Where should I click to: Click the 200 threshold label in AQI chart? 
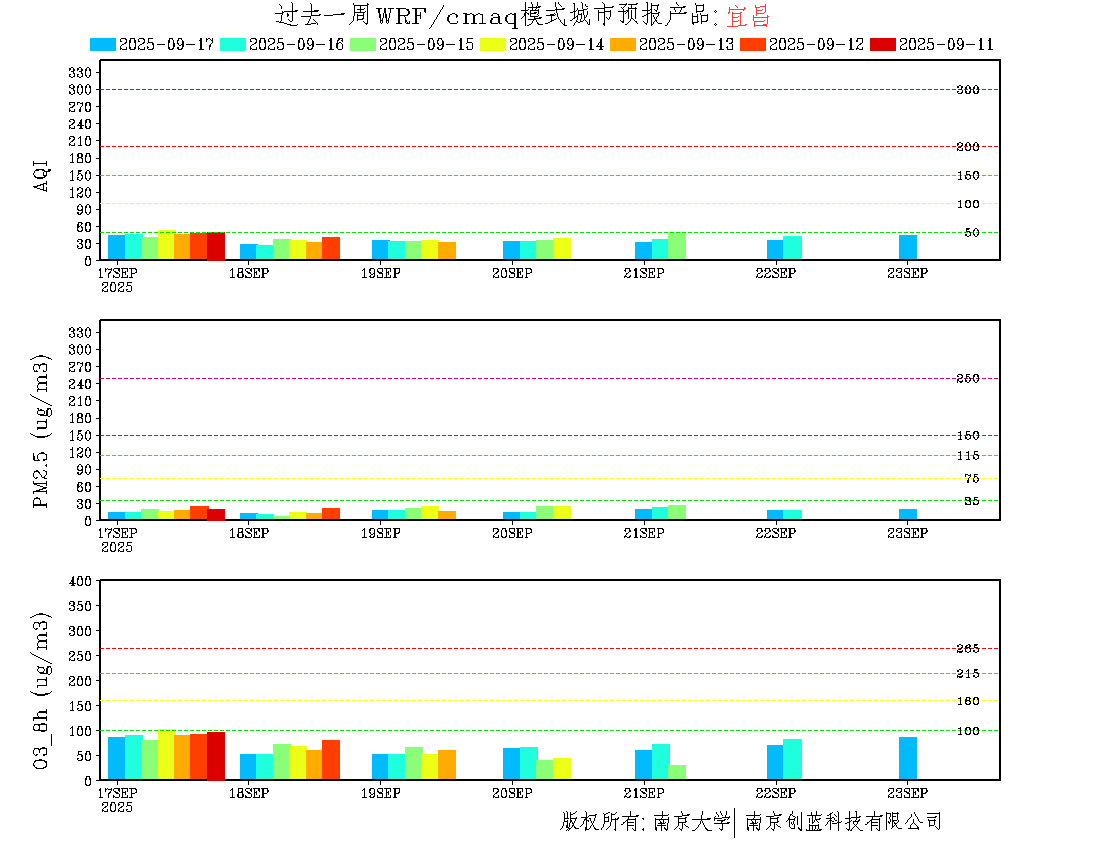968,147
